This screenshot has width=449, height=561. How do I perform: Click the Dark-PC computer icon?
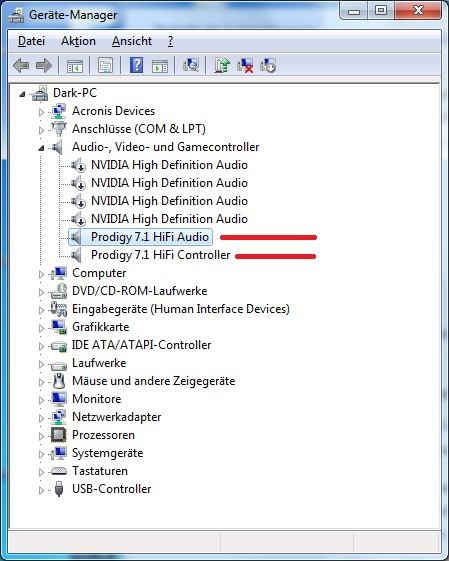coord(40,93)
